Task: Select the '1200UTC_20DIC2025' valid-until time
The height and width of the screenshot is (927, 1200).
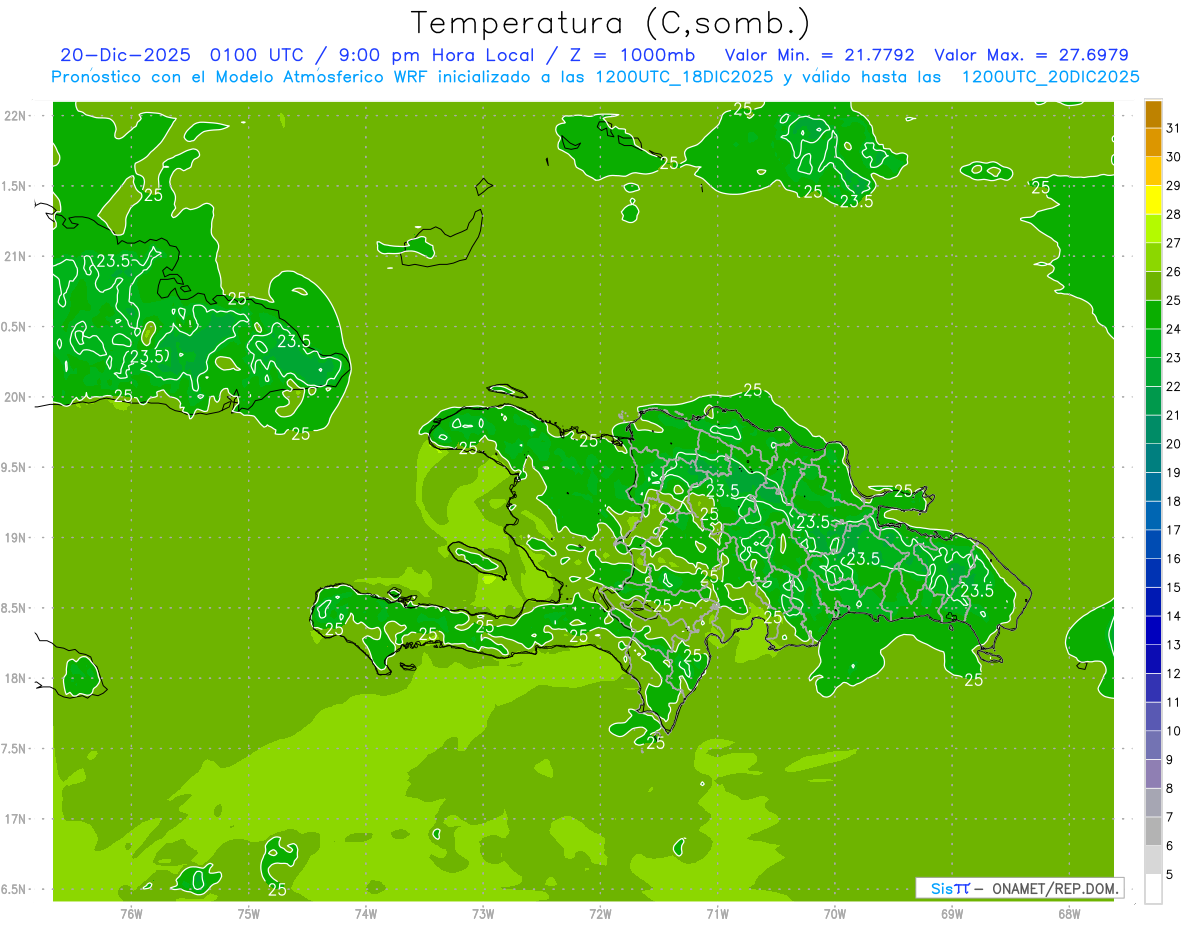Action: point(1050,77)
